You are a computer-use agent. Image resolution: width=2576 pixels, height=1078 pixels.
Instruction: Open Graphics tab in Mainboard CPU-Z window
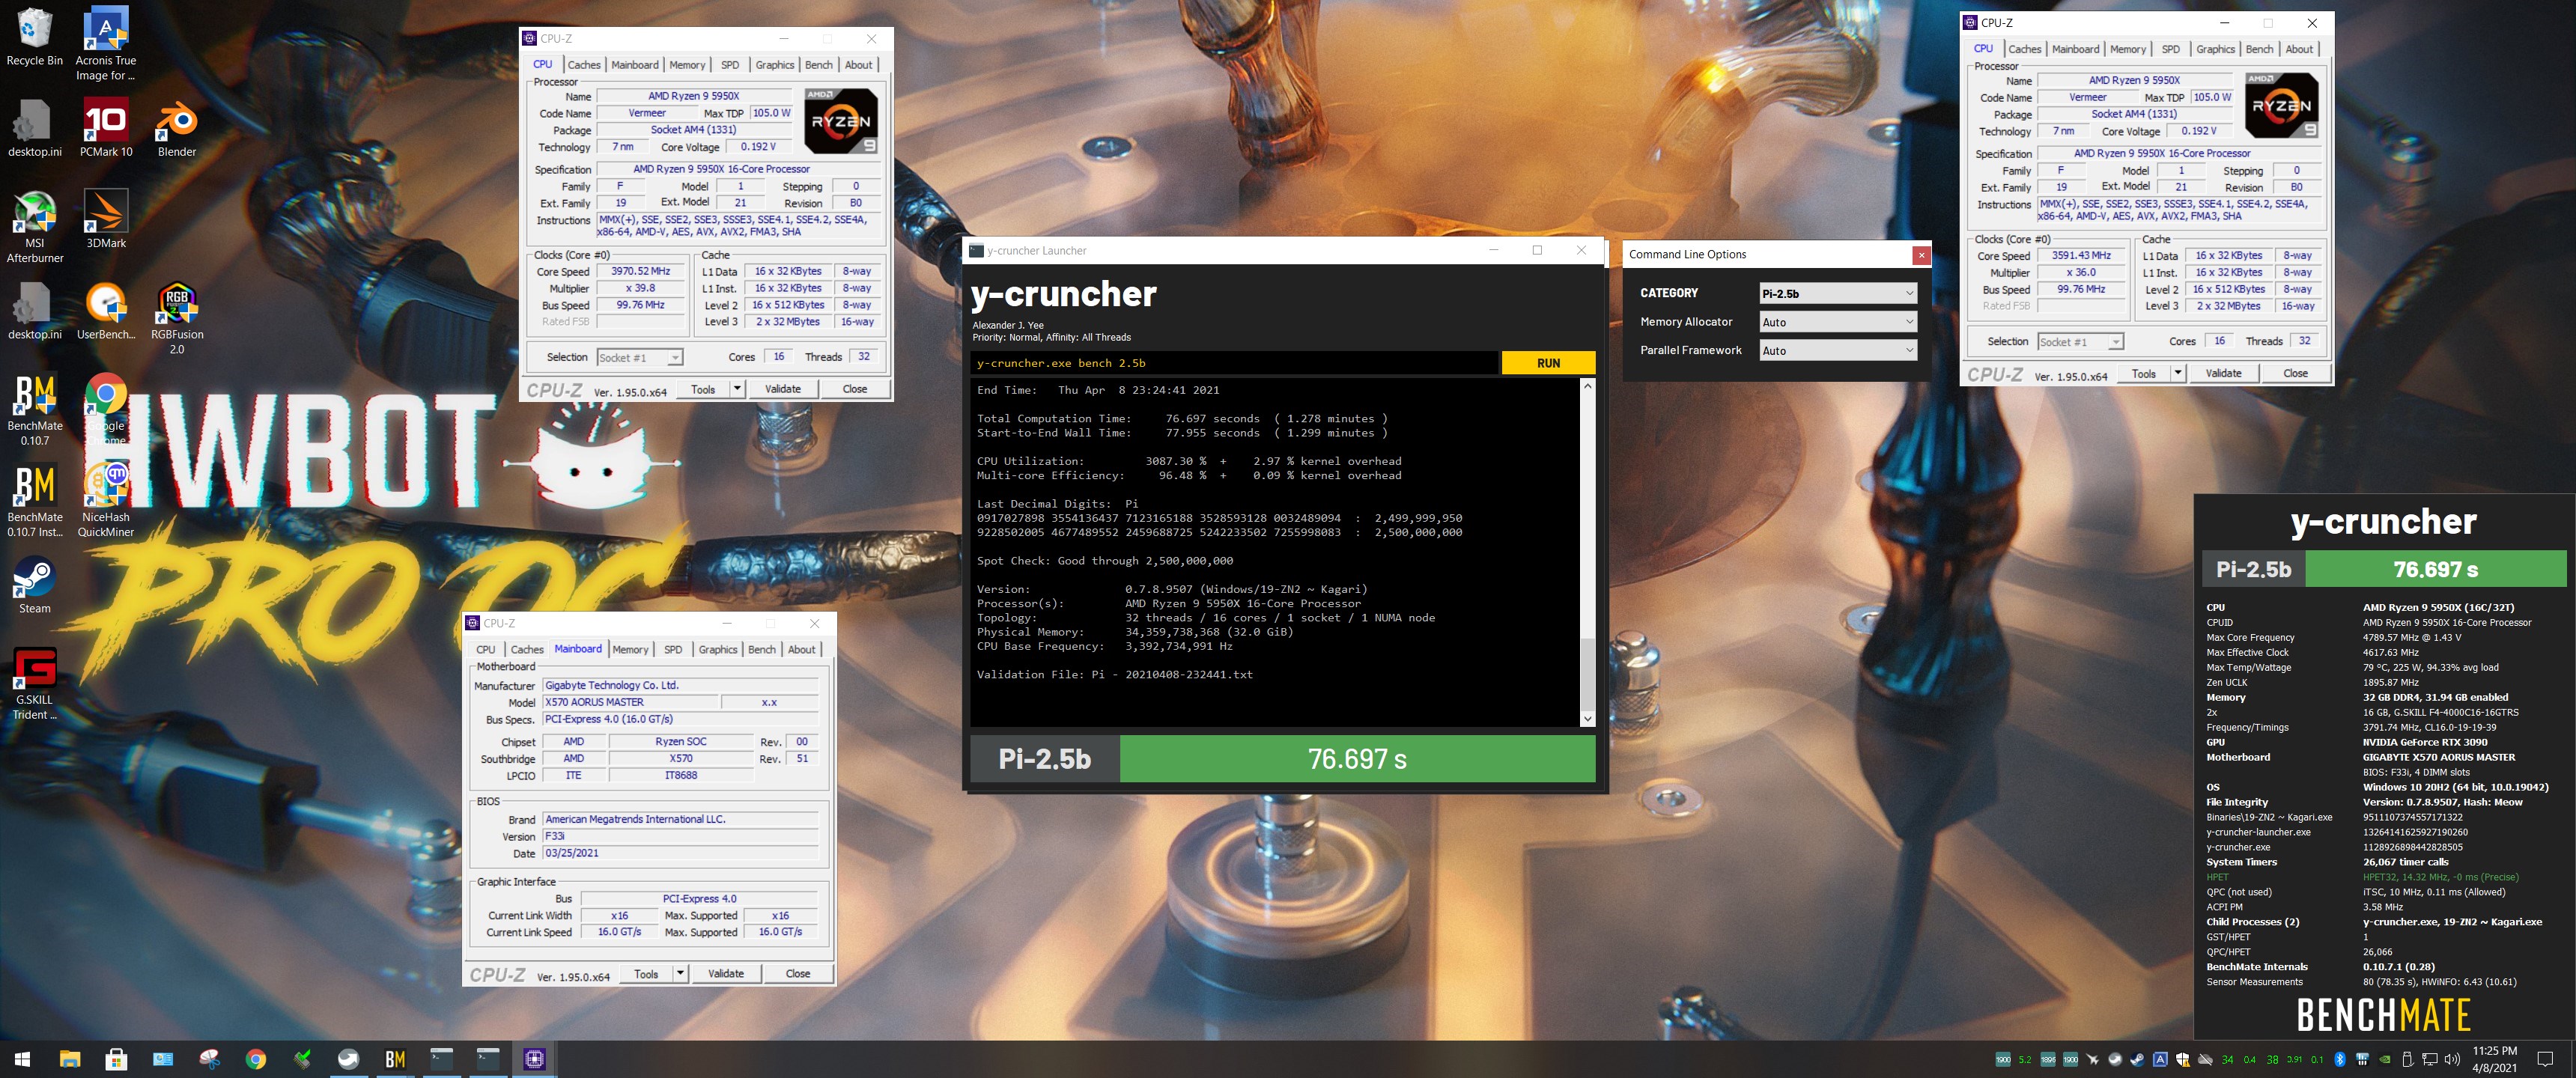click(x=718, y=649)
